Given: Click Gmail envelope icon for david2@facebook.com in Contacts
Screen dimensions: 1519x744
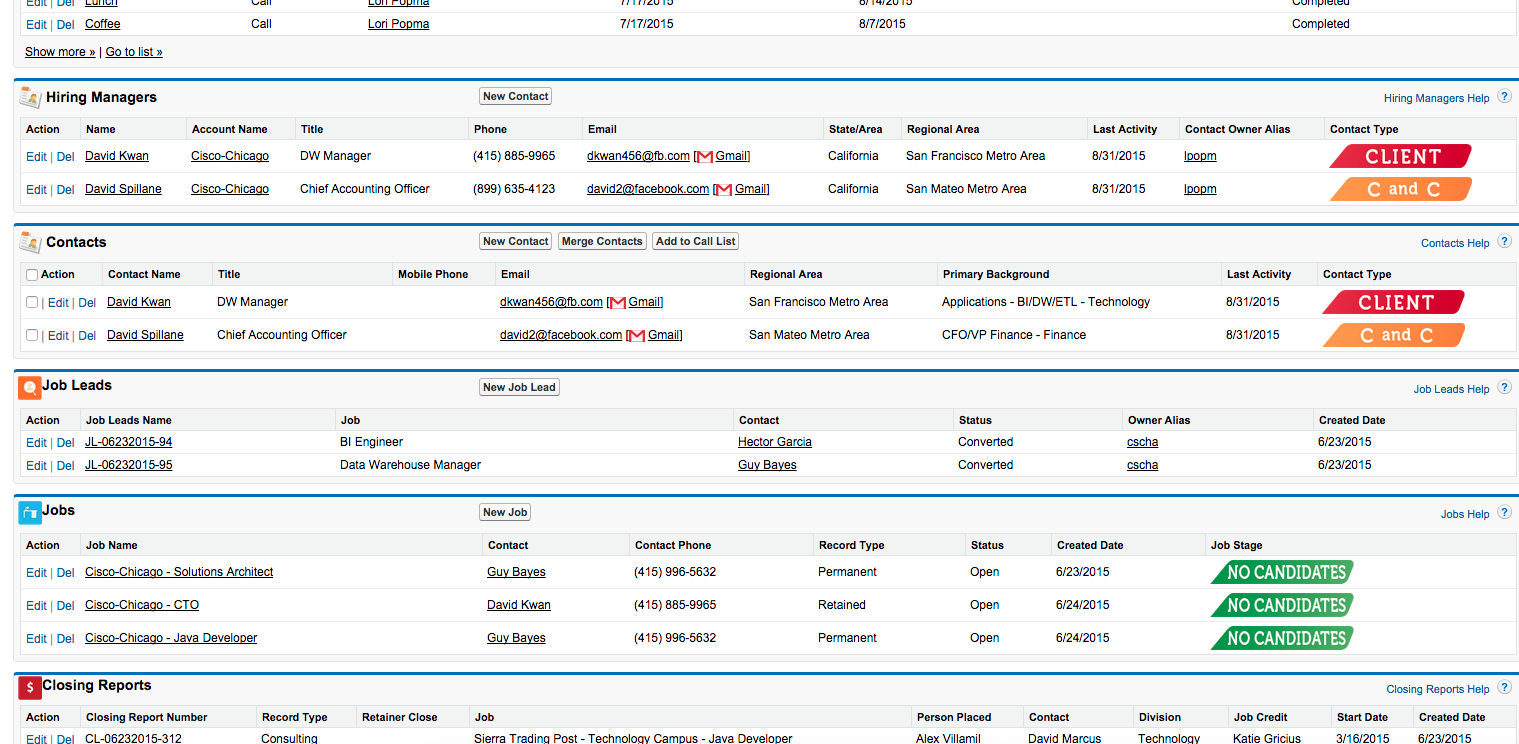Looking at the screenshot, I should click(x=637, y=336).
